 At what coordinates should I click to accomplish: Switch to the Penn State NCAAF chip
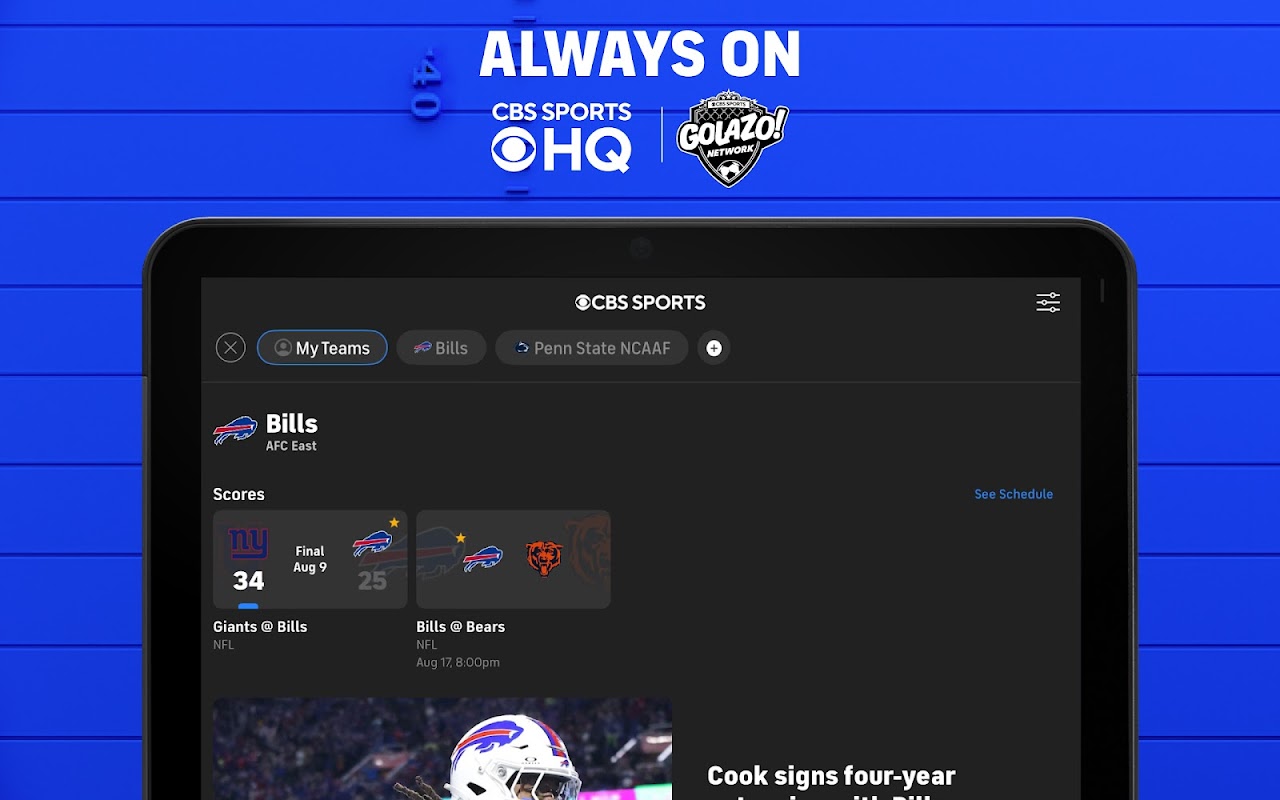591,348
